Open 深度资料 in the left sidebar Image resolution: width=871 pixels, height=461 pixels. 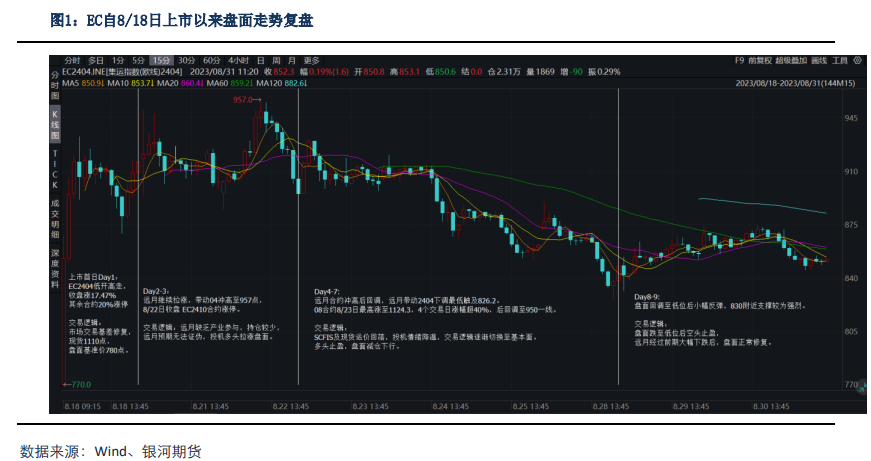click(55, 269)
